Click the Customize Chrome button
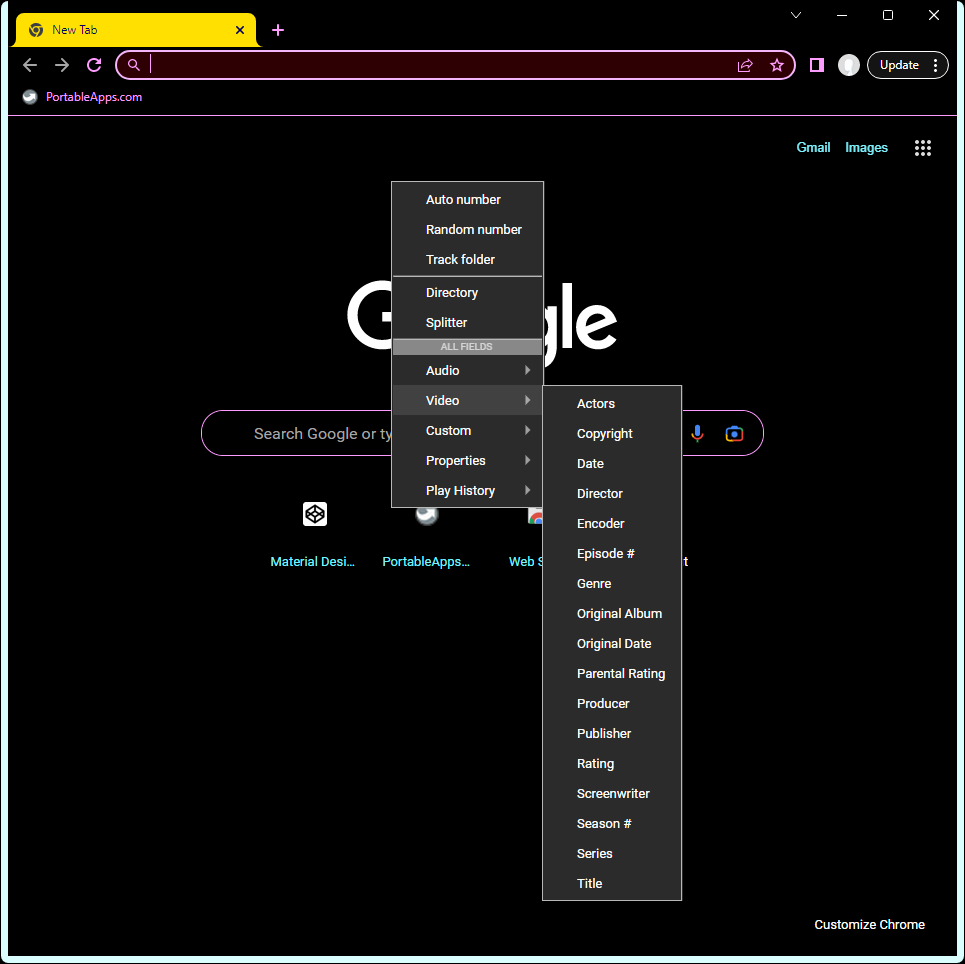The image size is (965, 964). click(x=869, y=925)
